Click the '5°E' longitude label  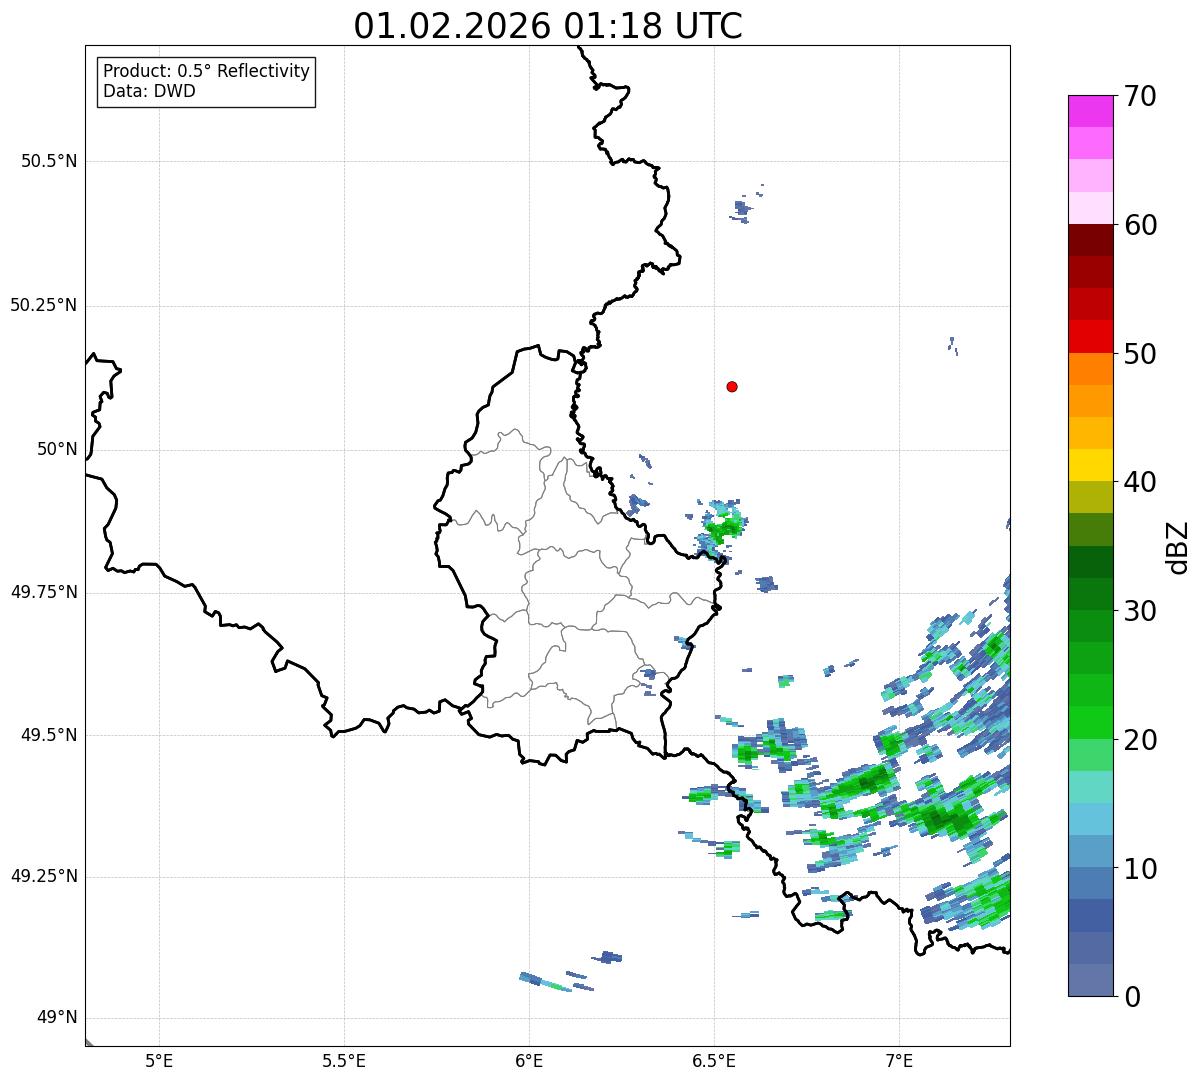(x=159, y=1060)
